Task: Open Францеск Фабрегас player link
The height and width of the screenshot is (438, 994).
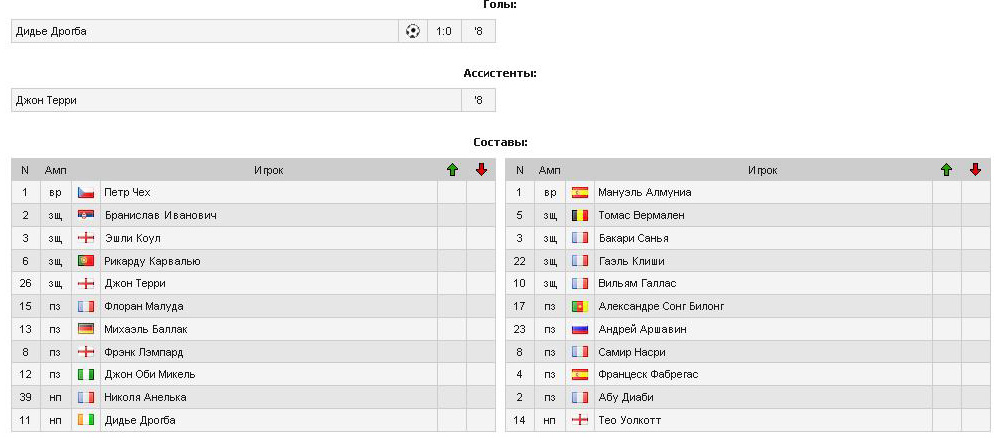Action: [647, 374]
